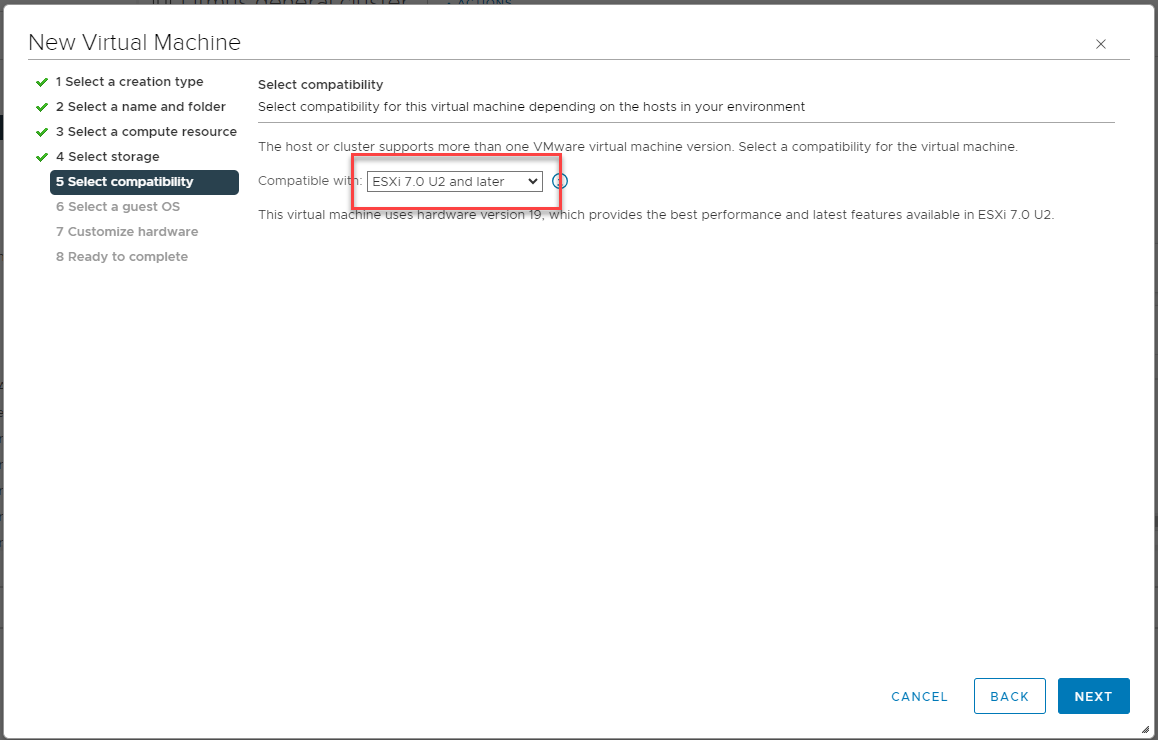
Task: Click the green checkmark on "Select a name and folder"
Action: (41, 106)
